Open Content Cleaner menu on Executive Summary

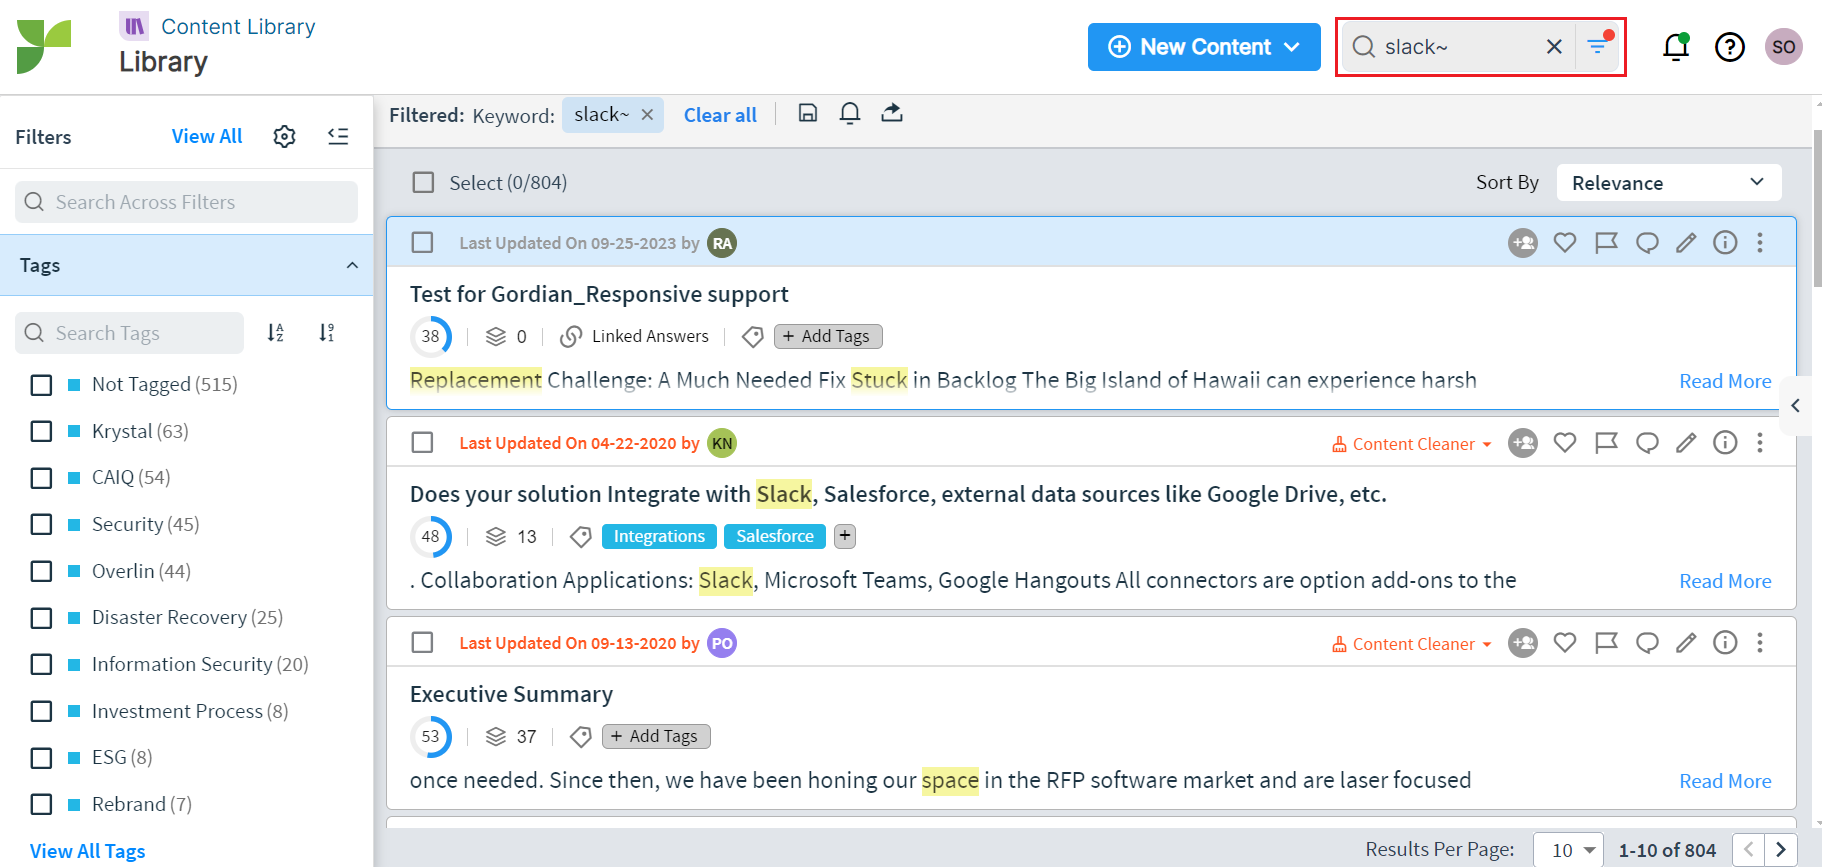click(1412, 644)
